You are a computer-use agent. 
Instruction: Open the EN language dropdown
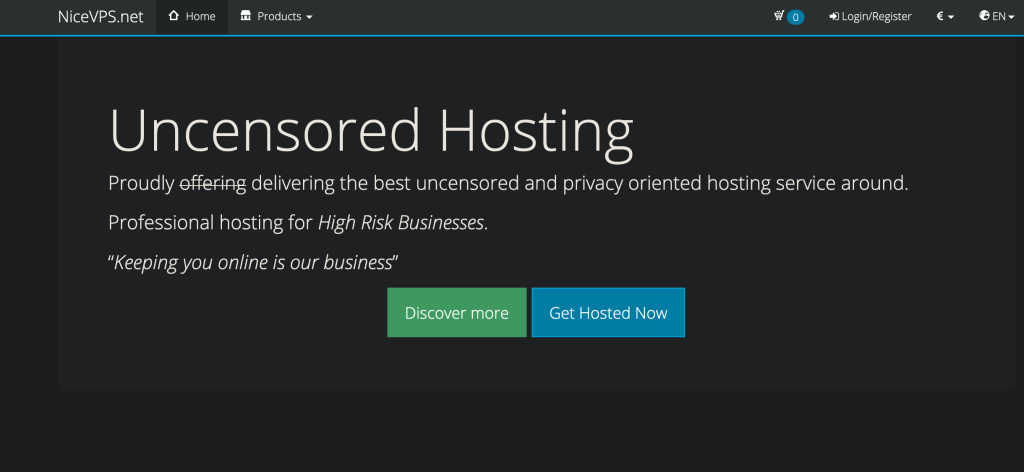(x=997, y=17)
